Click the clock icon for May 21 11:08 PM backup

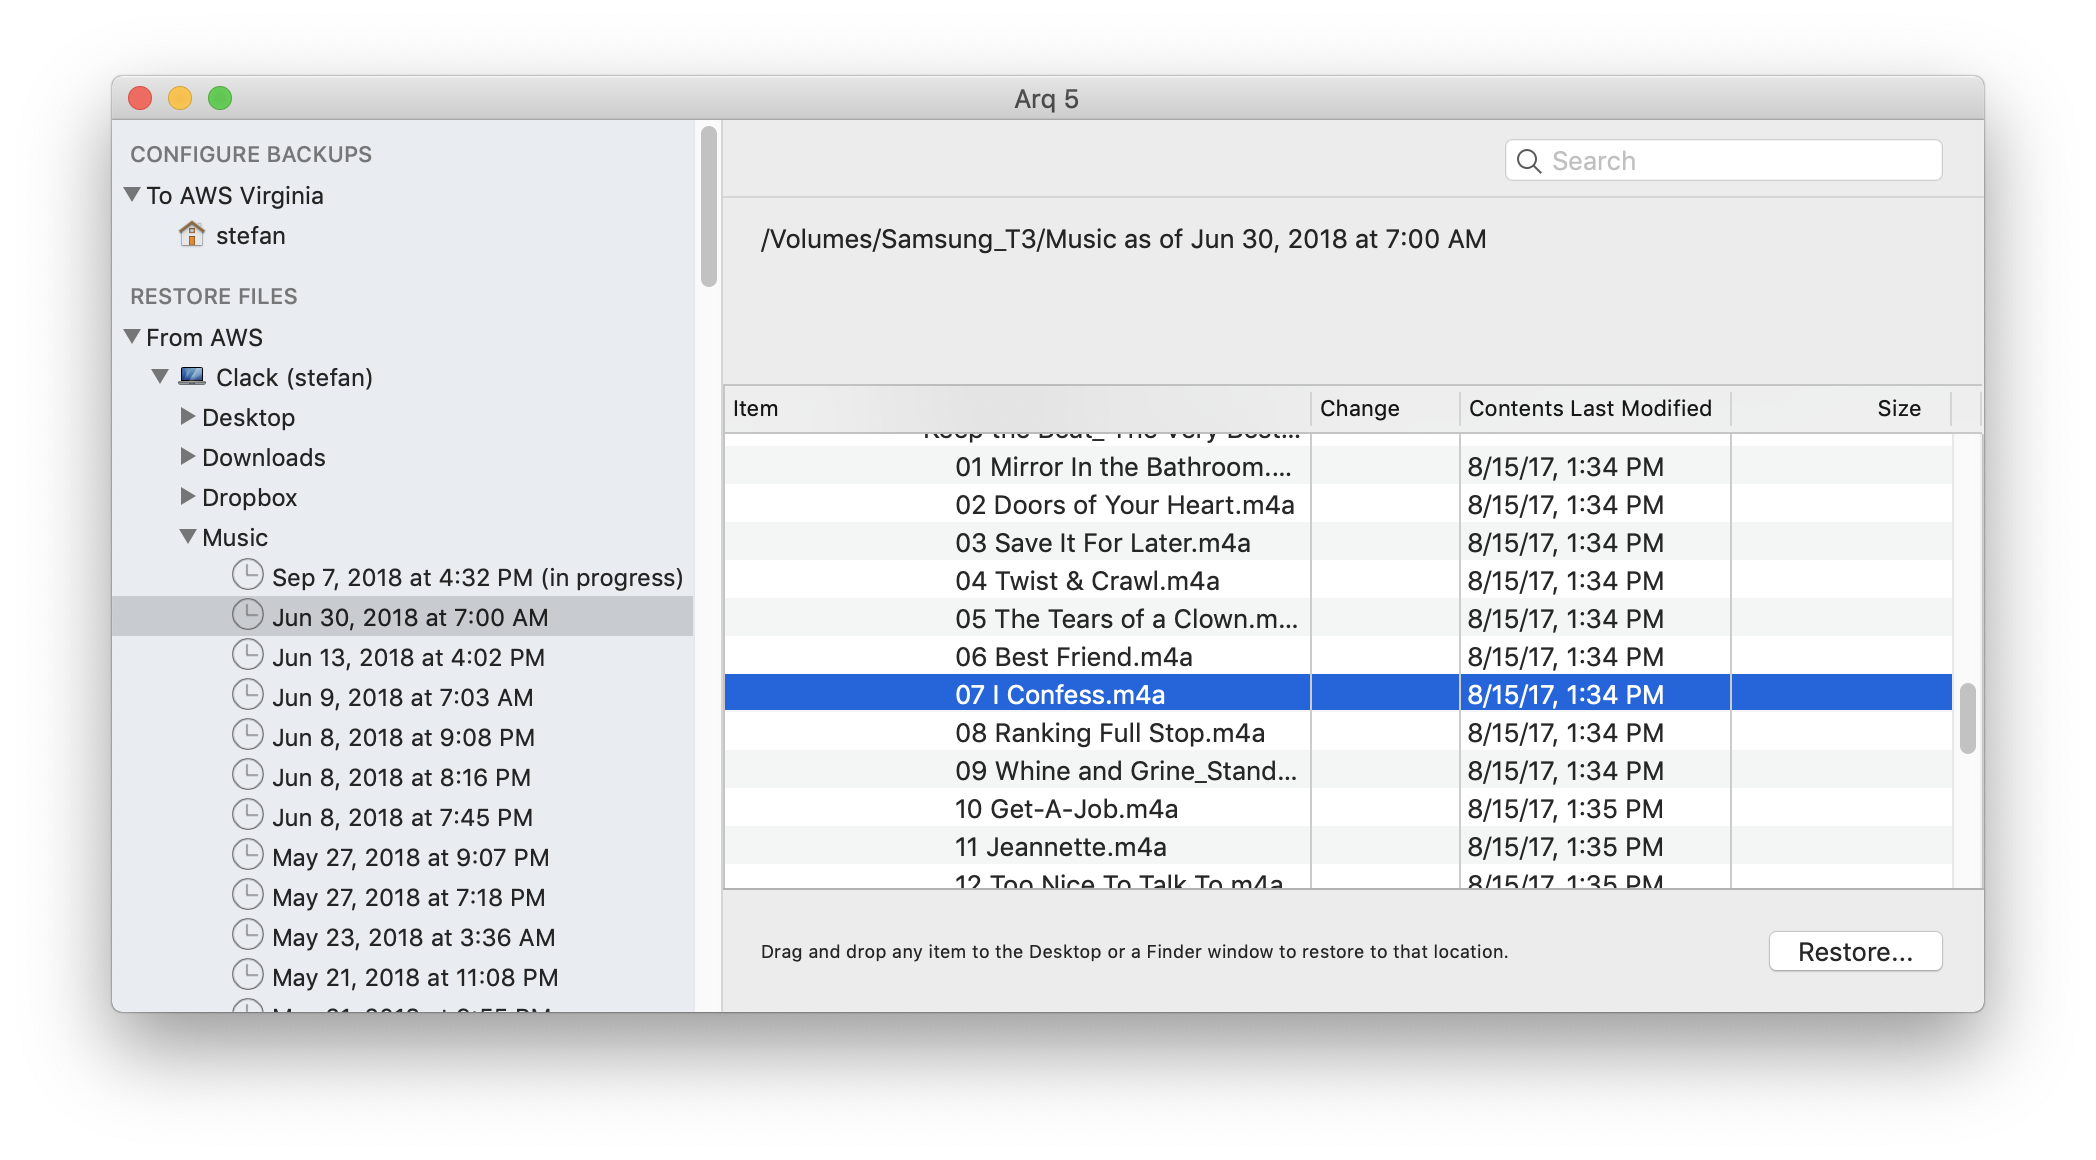[x=247, y=975]
